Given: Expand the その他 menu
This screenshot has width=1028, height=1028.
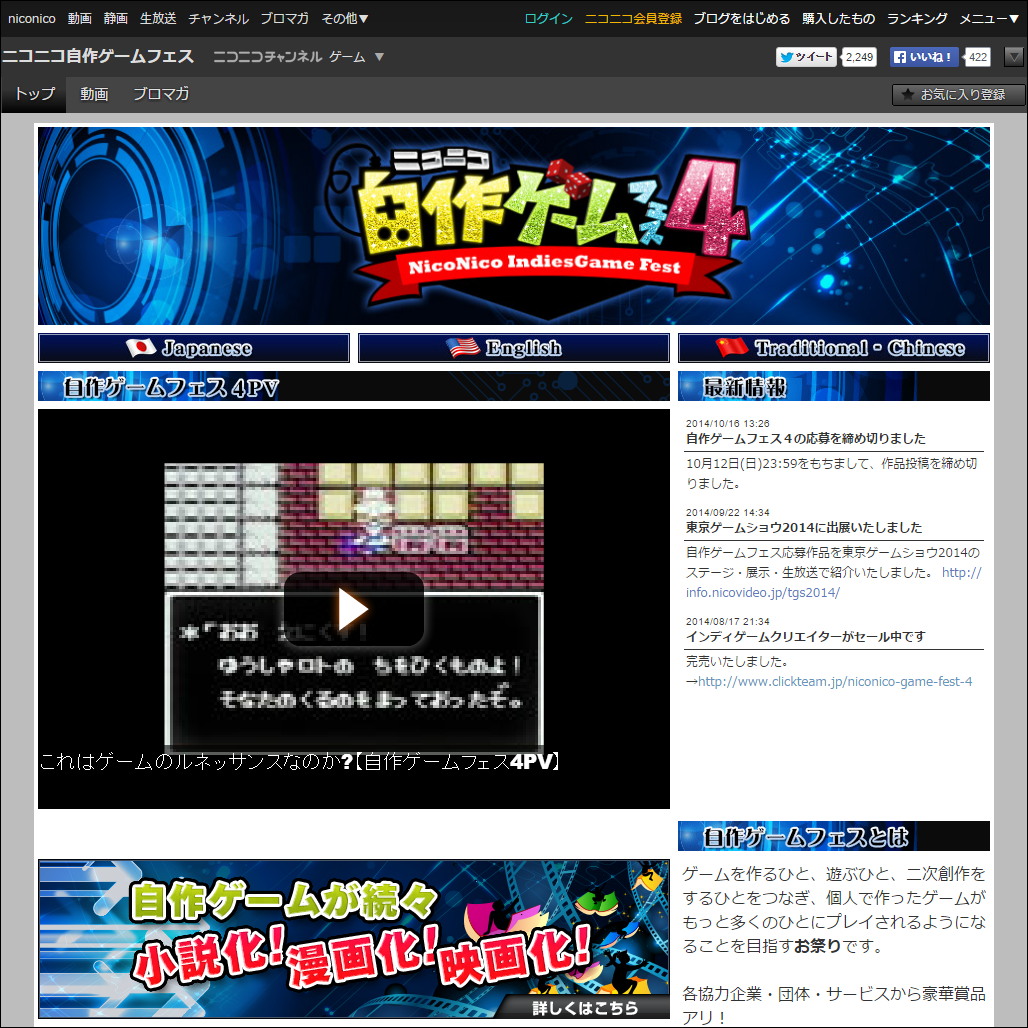Looking at the screenshot, I should pyautogui.click(x=346, y=17).
